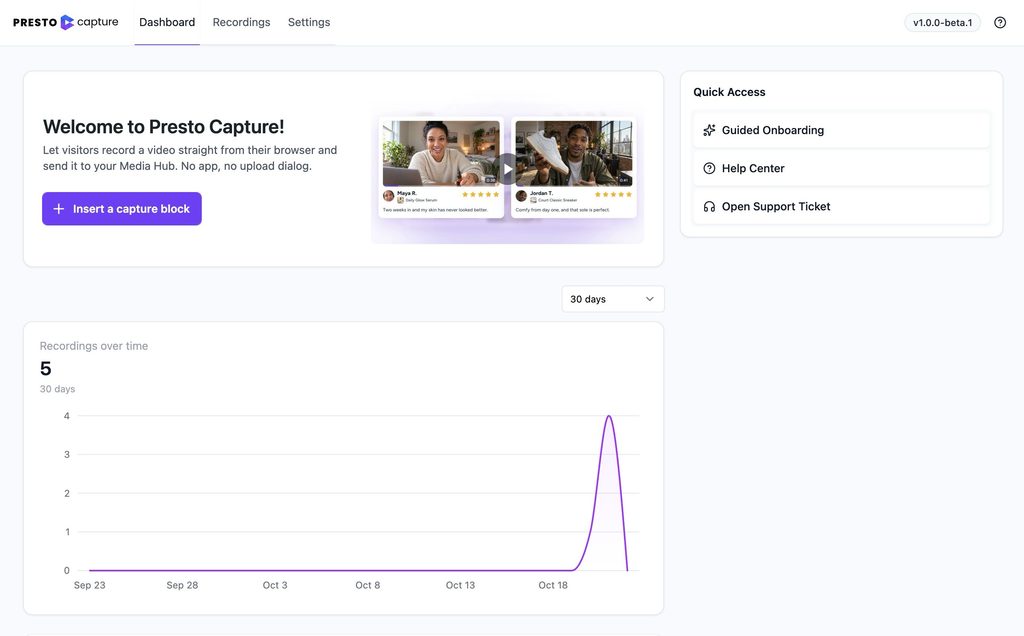The height and width of the screenshot is (636, 1024).
Task: Click the chart peak near Oct 21
Action: [x=609, y=417]
